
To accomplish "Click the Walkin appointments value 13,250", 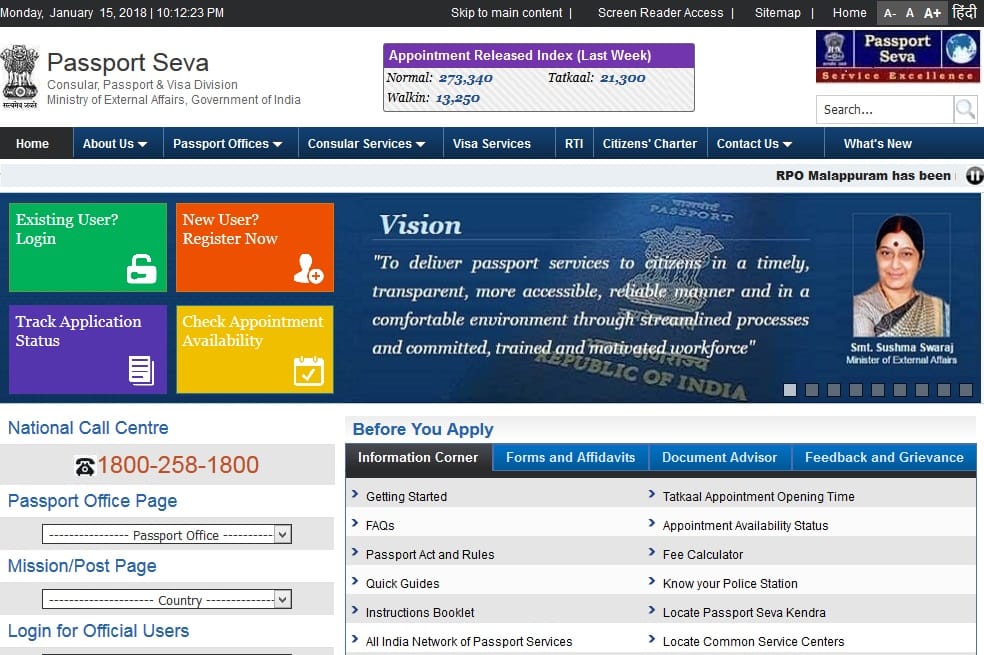I will point(457,99).
